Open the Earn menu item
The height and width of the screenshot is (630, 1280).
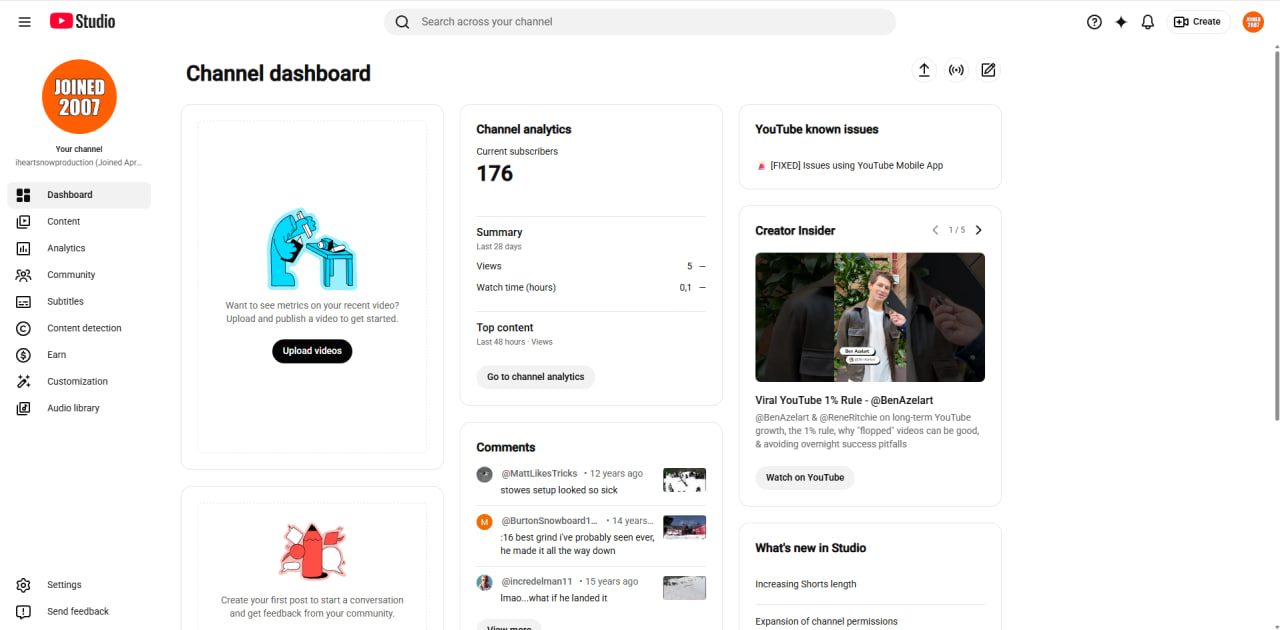[79, 355]
